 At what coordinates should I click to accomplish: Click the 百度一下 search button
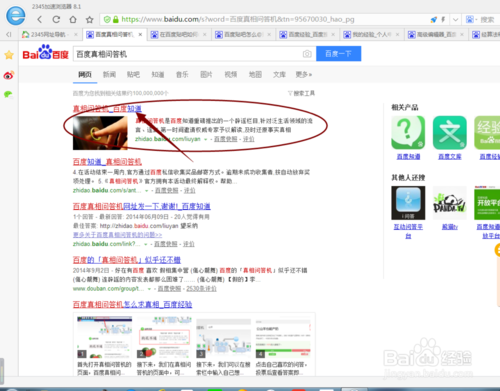pos(338,54)
